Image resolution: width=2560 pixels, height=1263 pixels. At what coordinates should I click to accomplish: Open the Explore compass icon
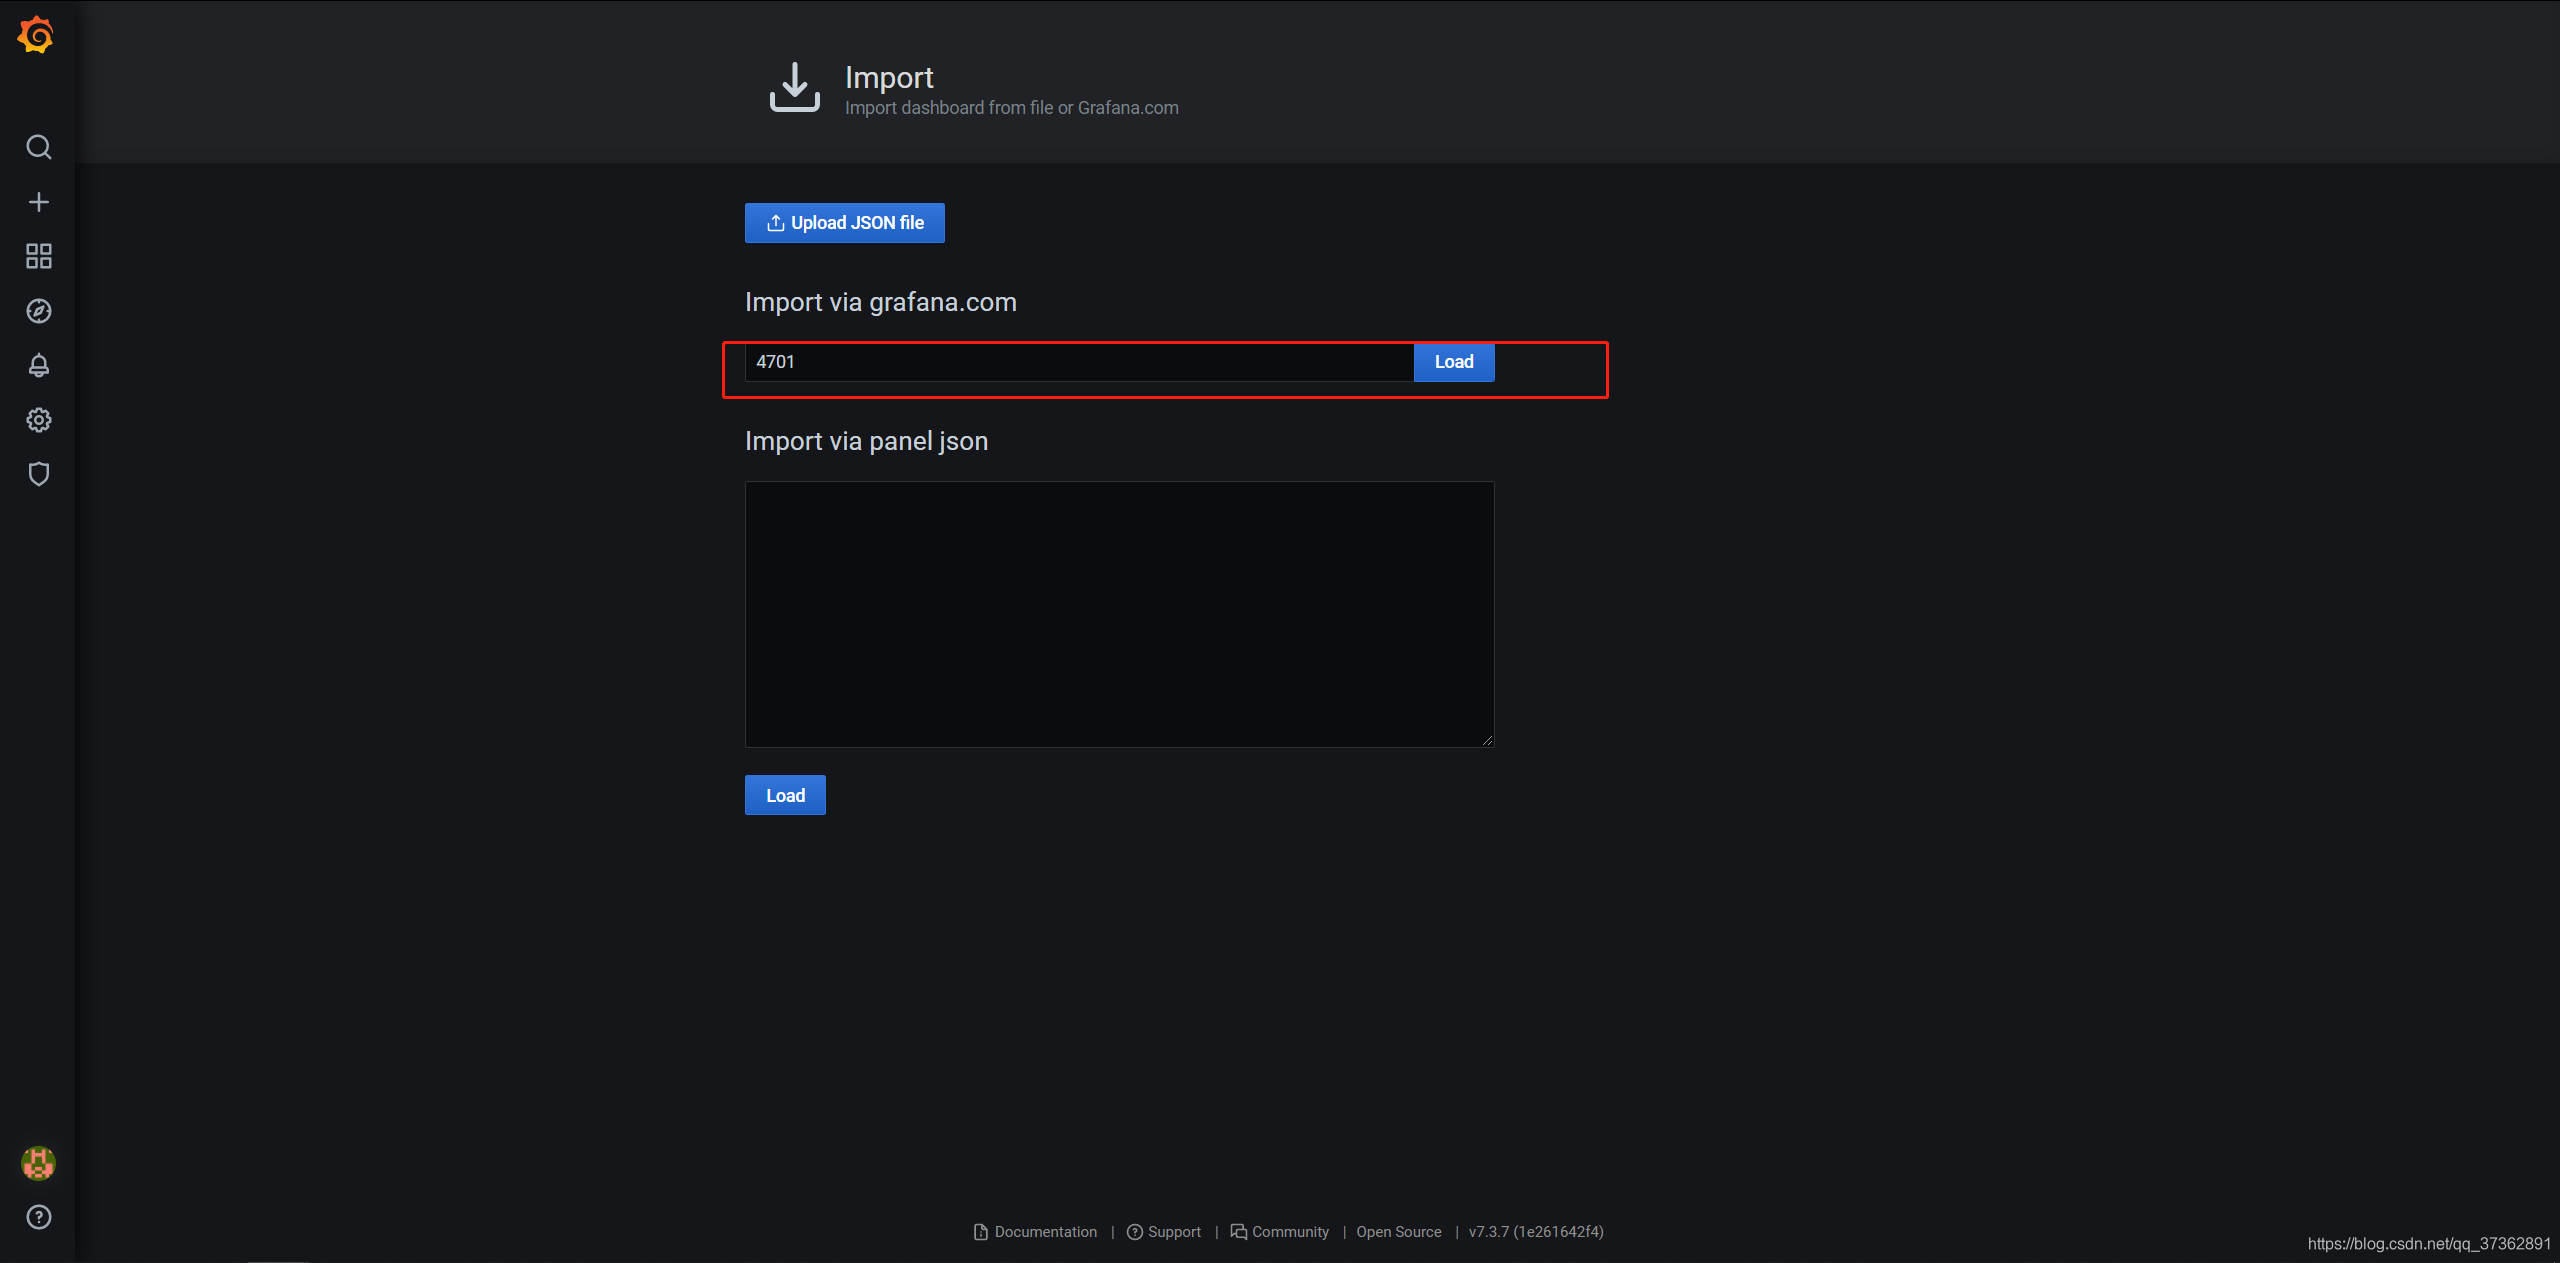(38, 311)
